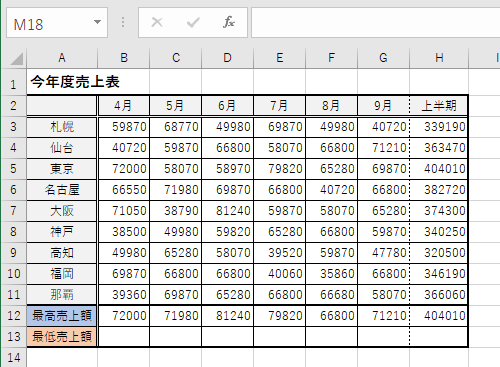Click the 那覇 row label cell

click(x=62, y=295)
